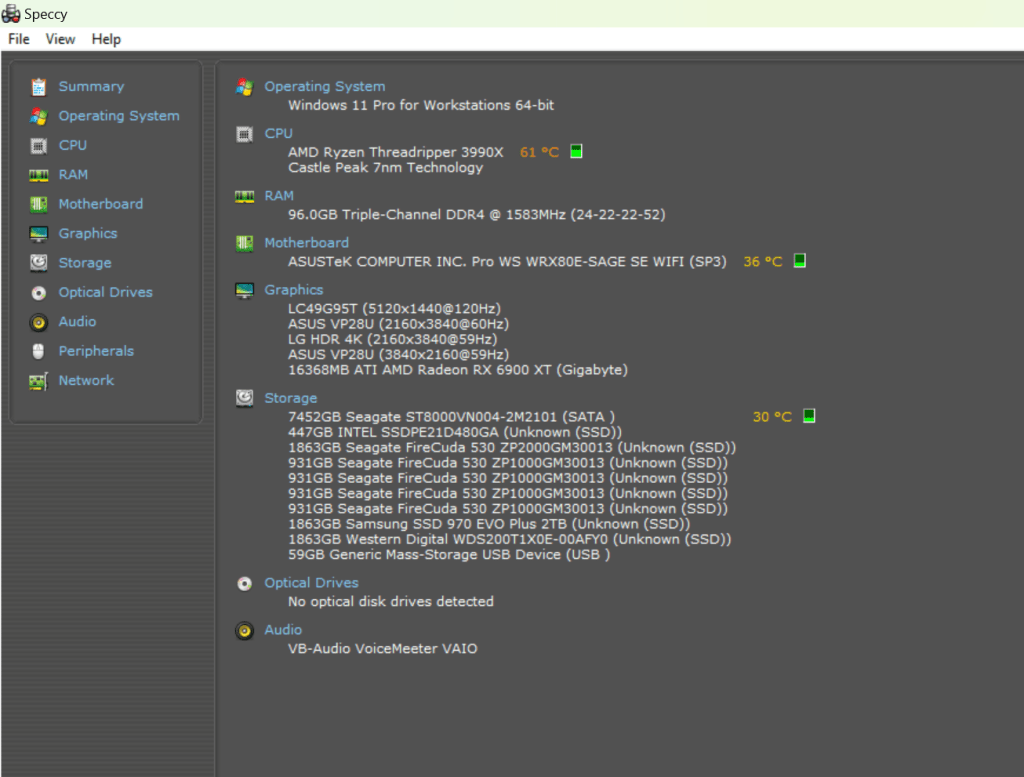Click 'AMD Ryzen Threadripper 3990X' text
The width and height of the screenshot is (1024, 777).
396,152
